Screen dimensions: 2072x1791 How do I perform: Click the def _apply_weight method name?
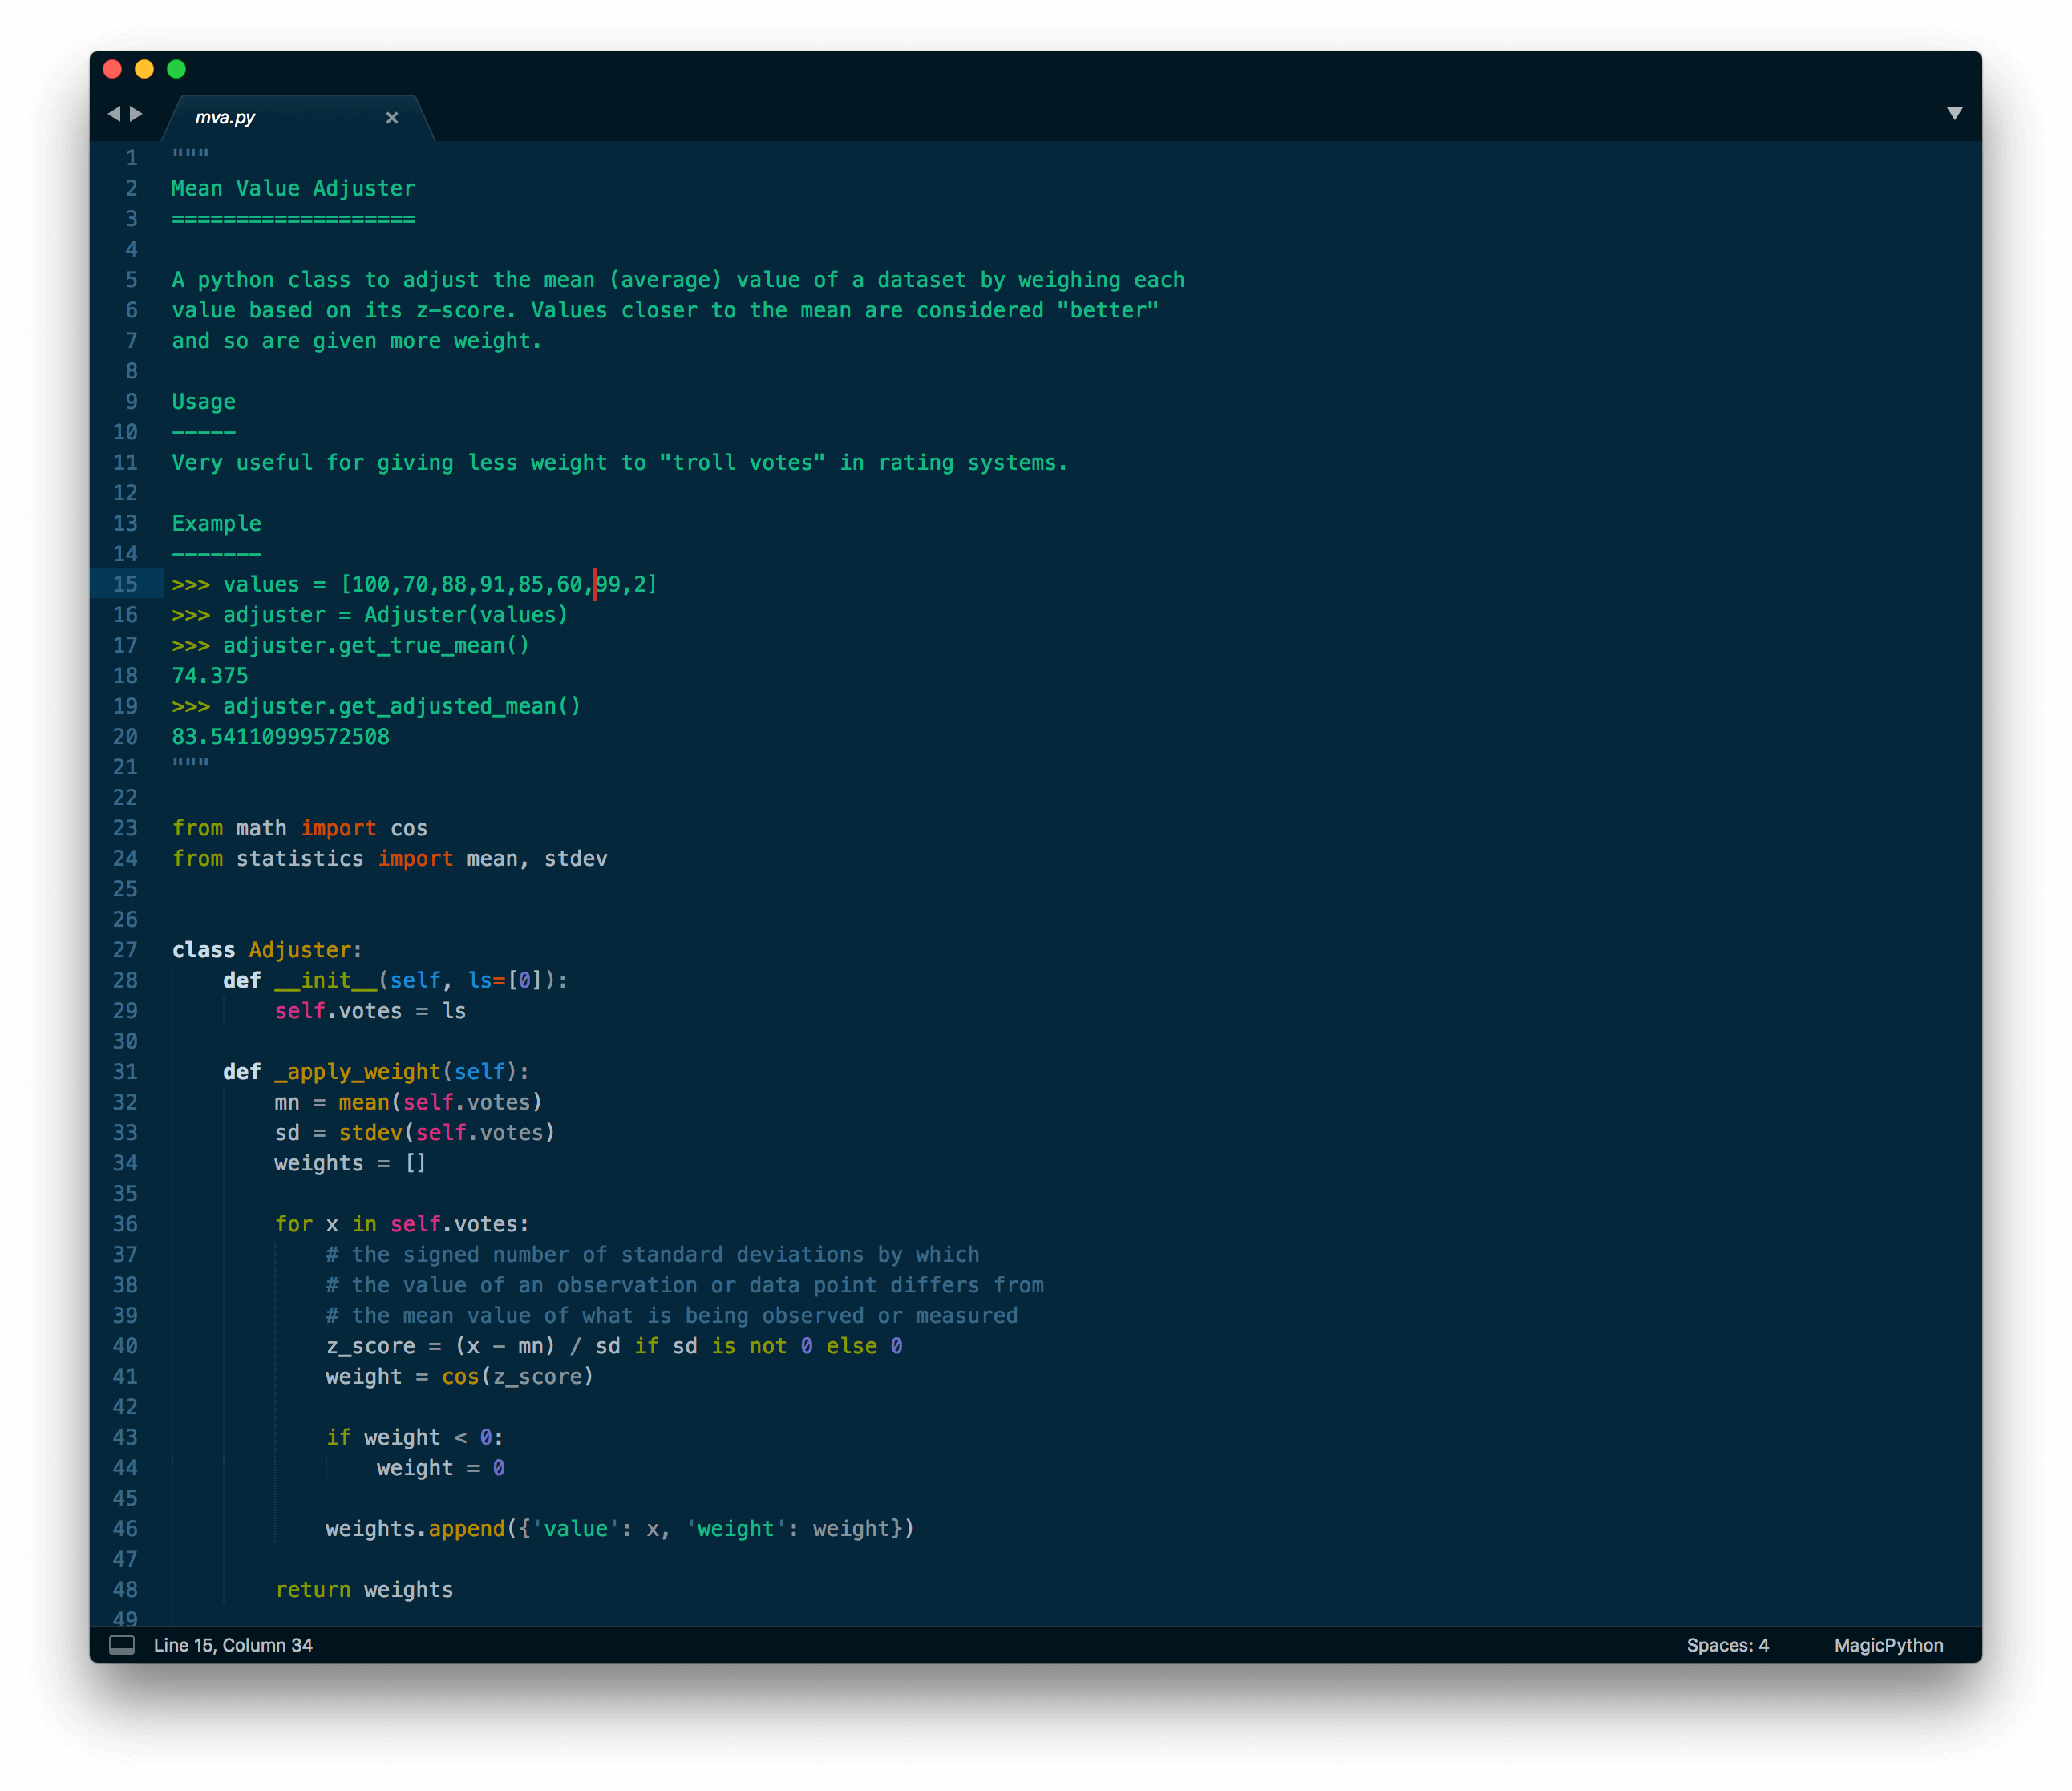[357, 1072]
